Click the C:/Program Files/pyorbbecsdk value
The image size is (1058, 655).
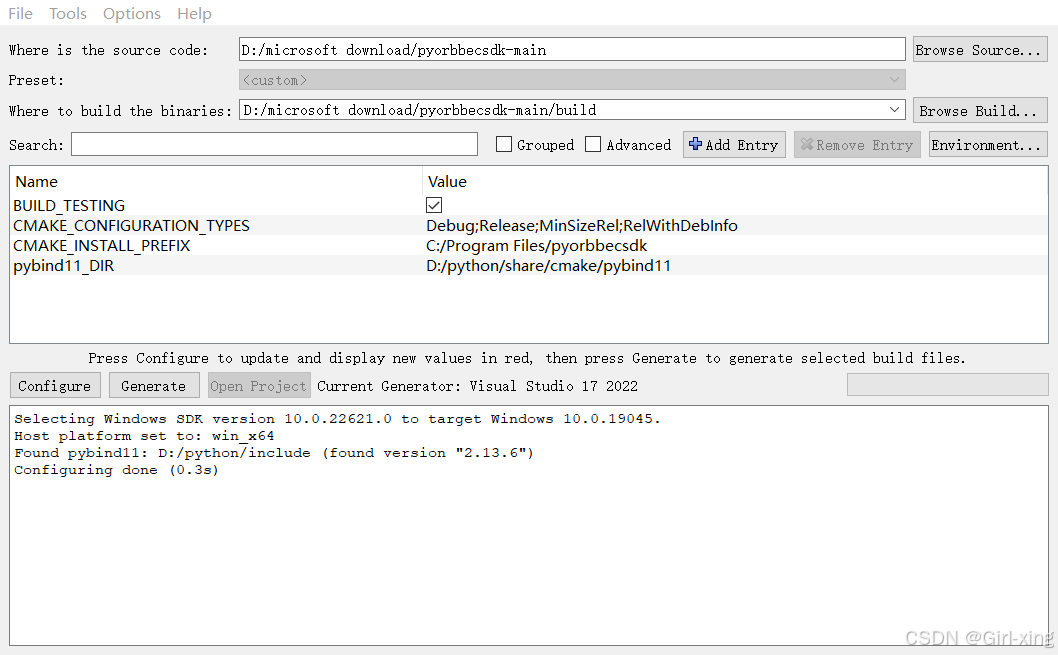[536, 246]
